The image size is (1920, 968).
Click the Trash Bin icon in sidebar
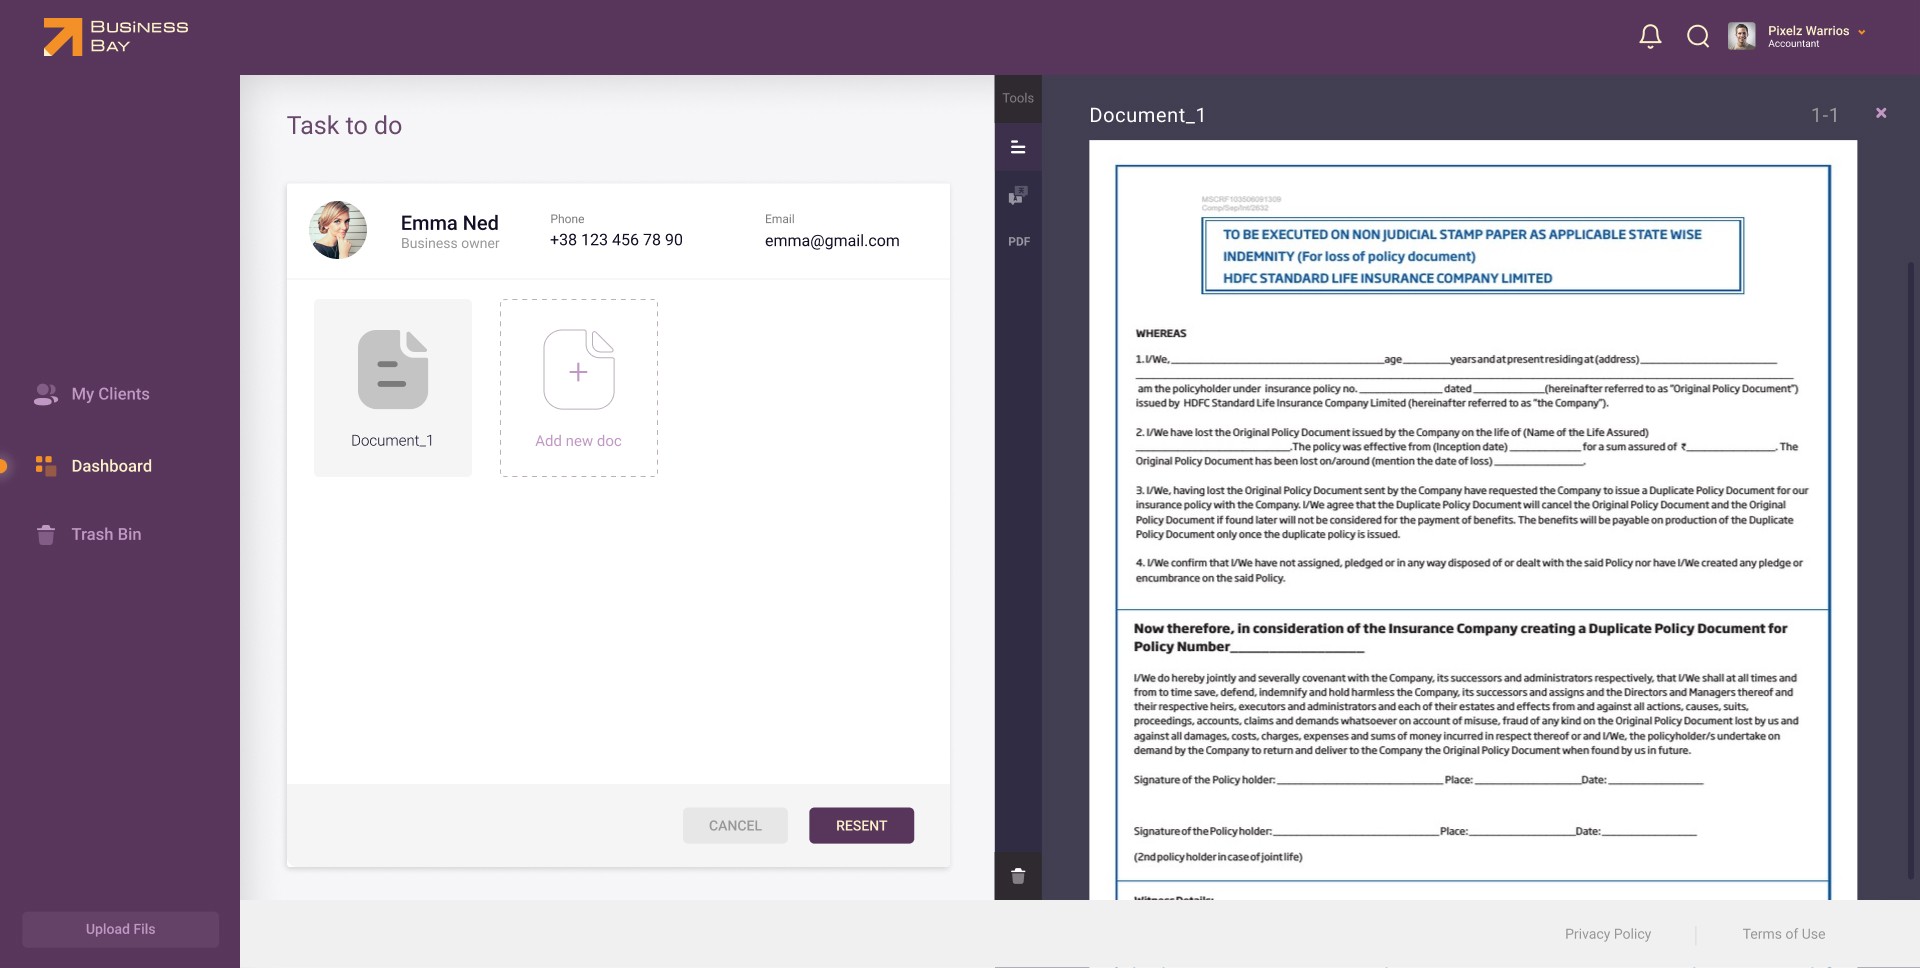coord(46,534)
